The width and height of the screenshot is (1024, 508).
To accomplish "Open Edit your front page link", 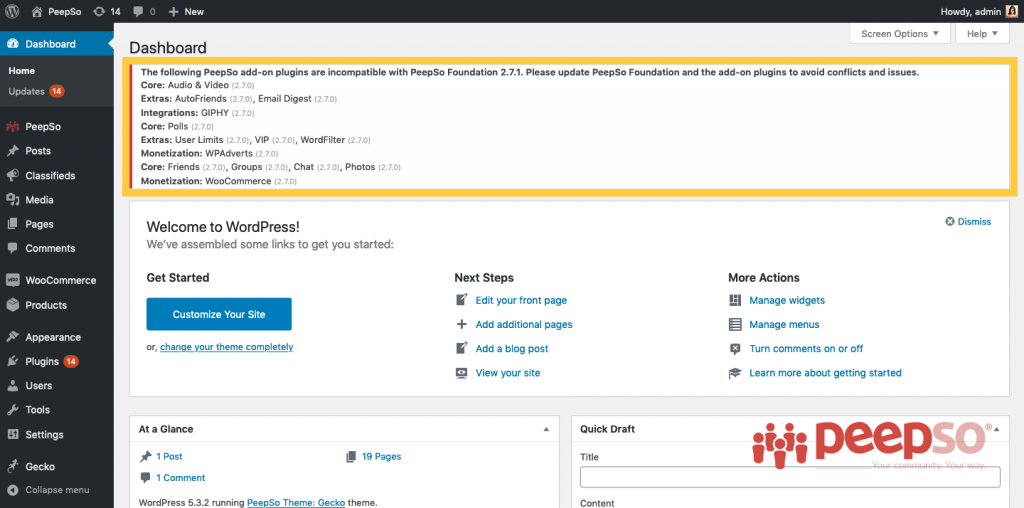I will (x=521, y=300).
